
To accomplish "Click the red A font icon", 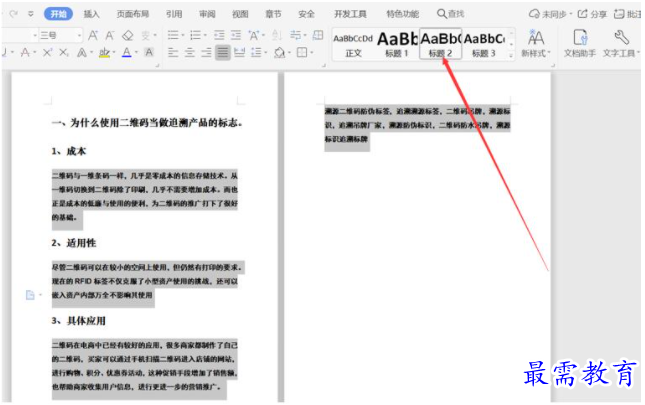I will pos(25,53).
